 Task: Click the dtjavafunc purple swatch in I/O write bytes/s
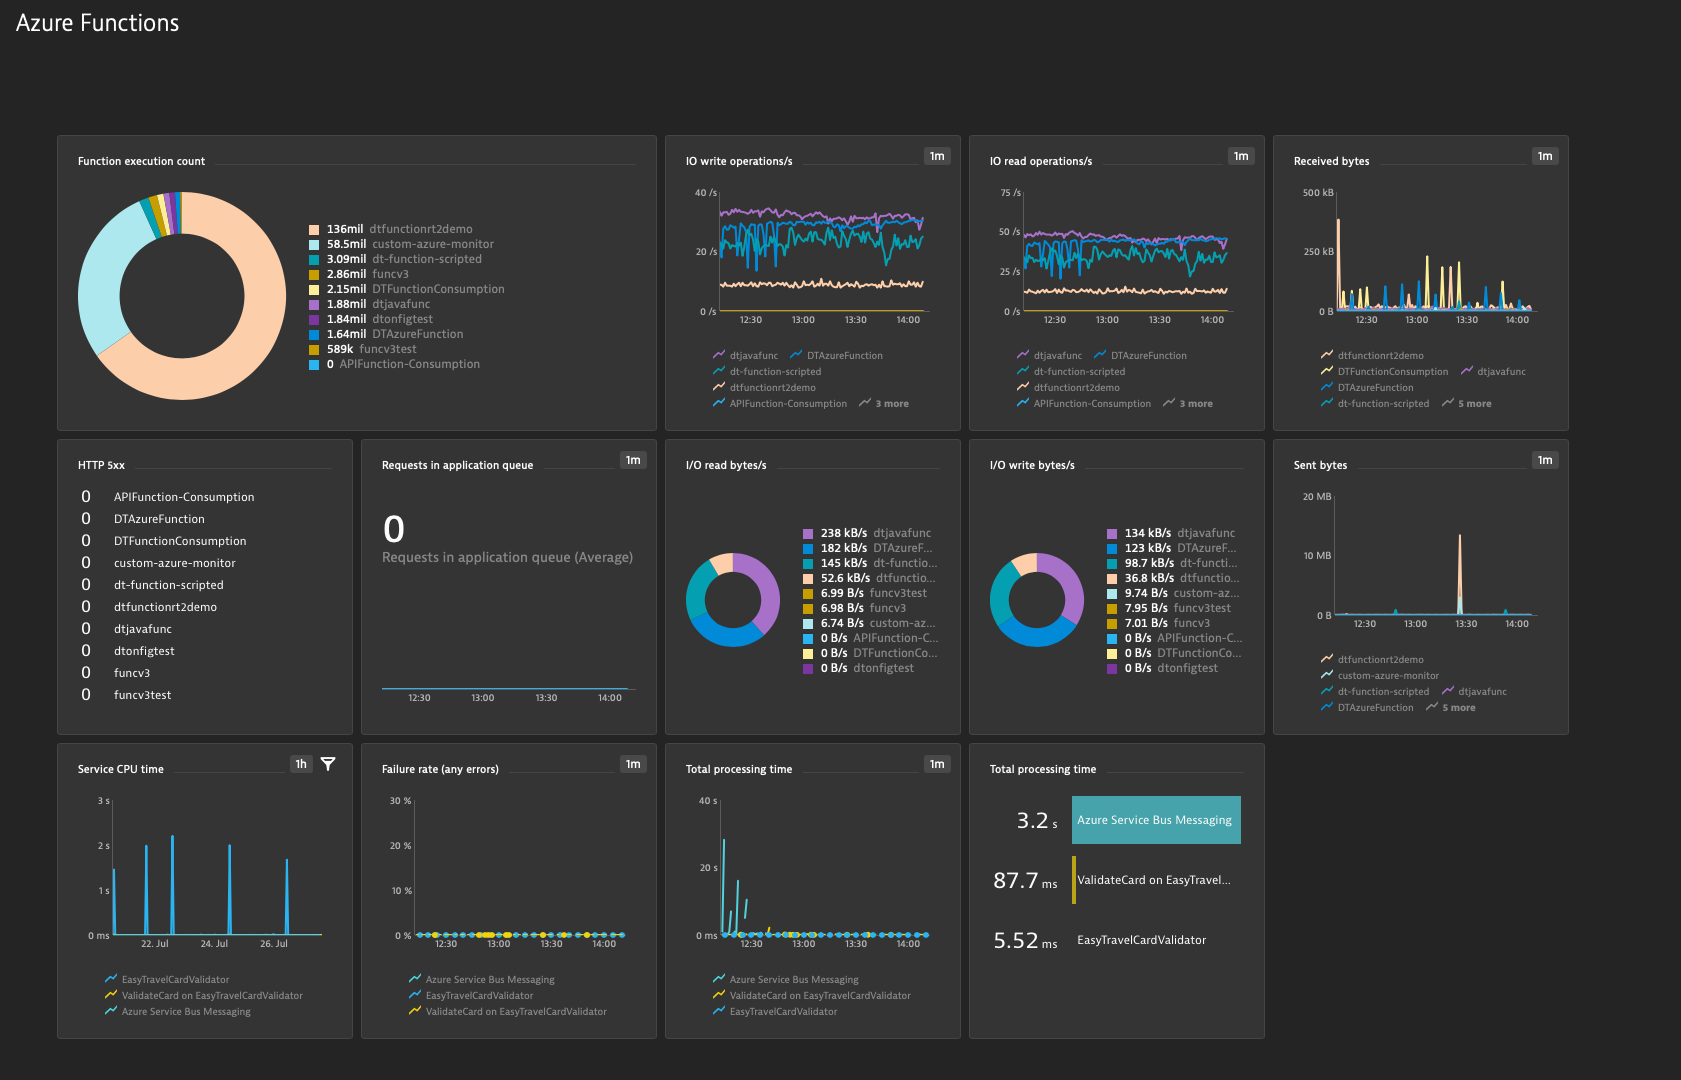[x=1112, y=534]
